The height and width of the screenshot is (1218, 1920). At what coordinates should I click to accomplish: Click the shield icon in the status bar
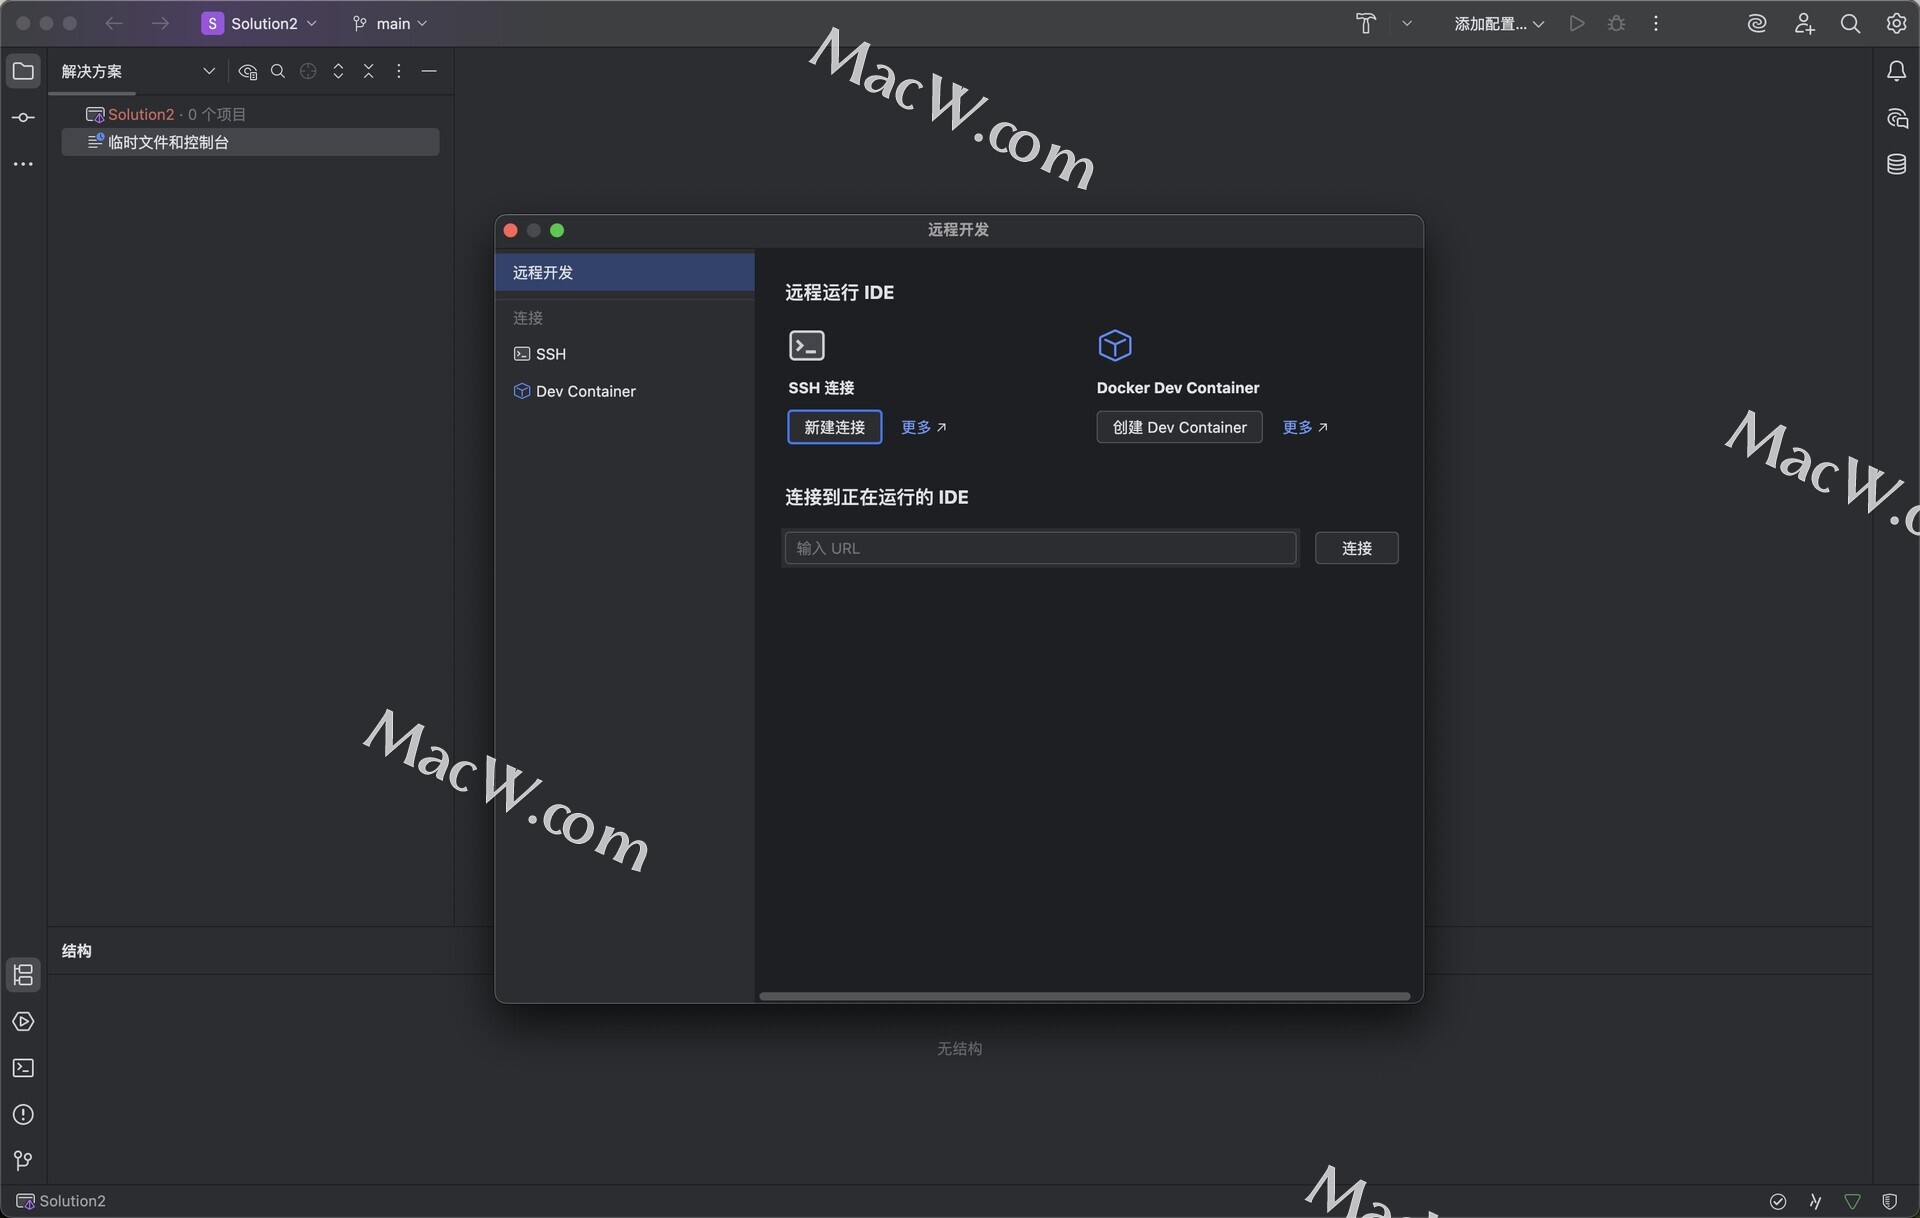1889,1201
